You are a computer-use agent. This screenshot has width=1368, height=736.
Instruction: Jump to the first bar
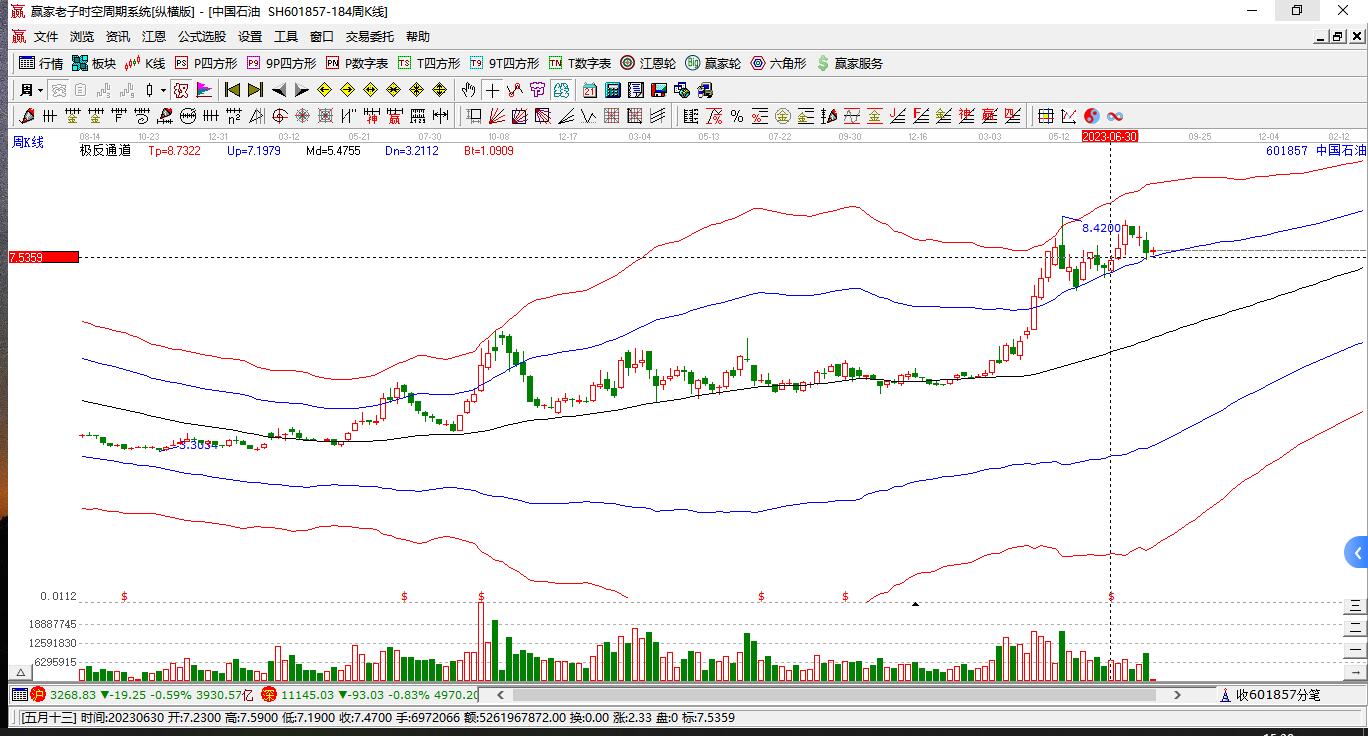[232, 90]
